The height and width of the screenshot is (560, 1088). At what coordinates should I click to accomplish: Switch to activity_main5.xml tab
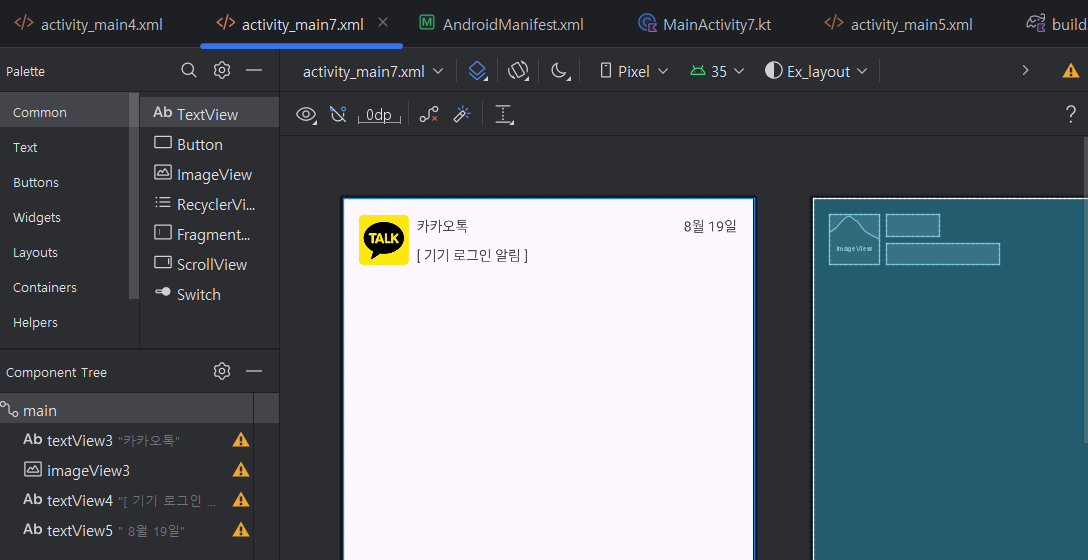point(898,24)
